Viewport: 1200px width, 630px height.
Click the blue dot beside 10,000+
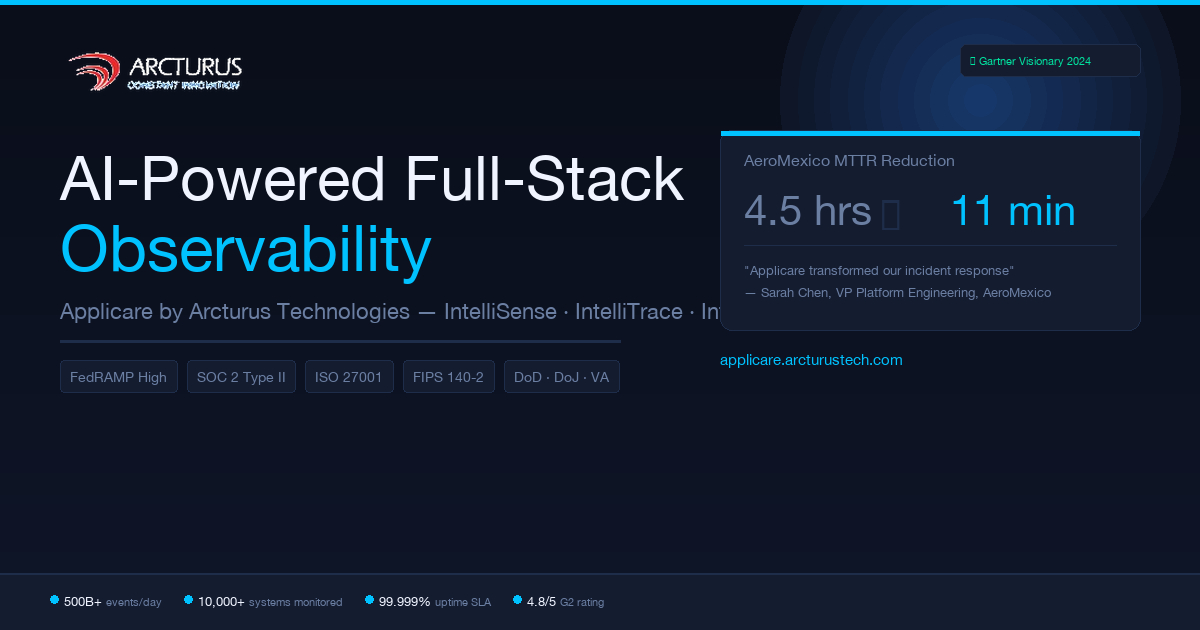coord(188,600)
